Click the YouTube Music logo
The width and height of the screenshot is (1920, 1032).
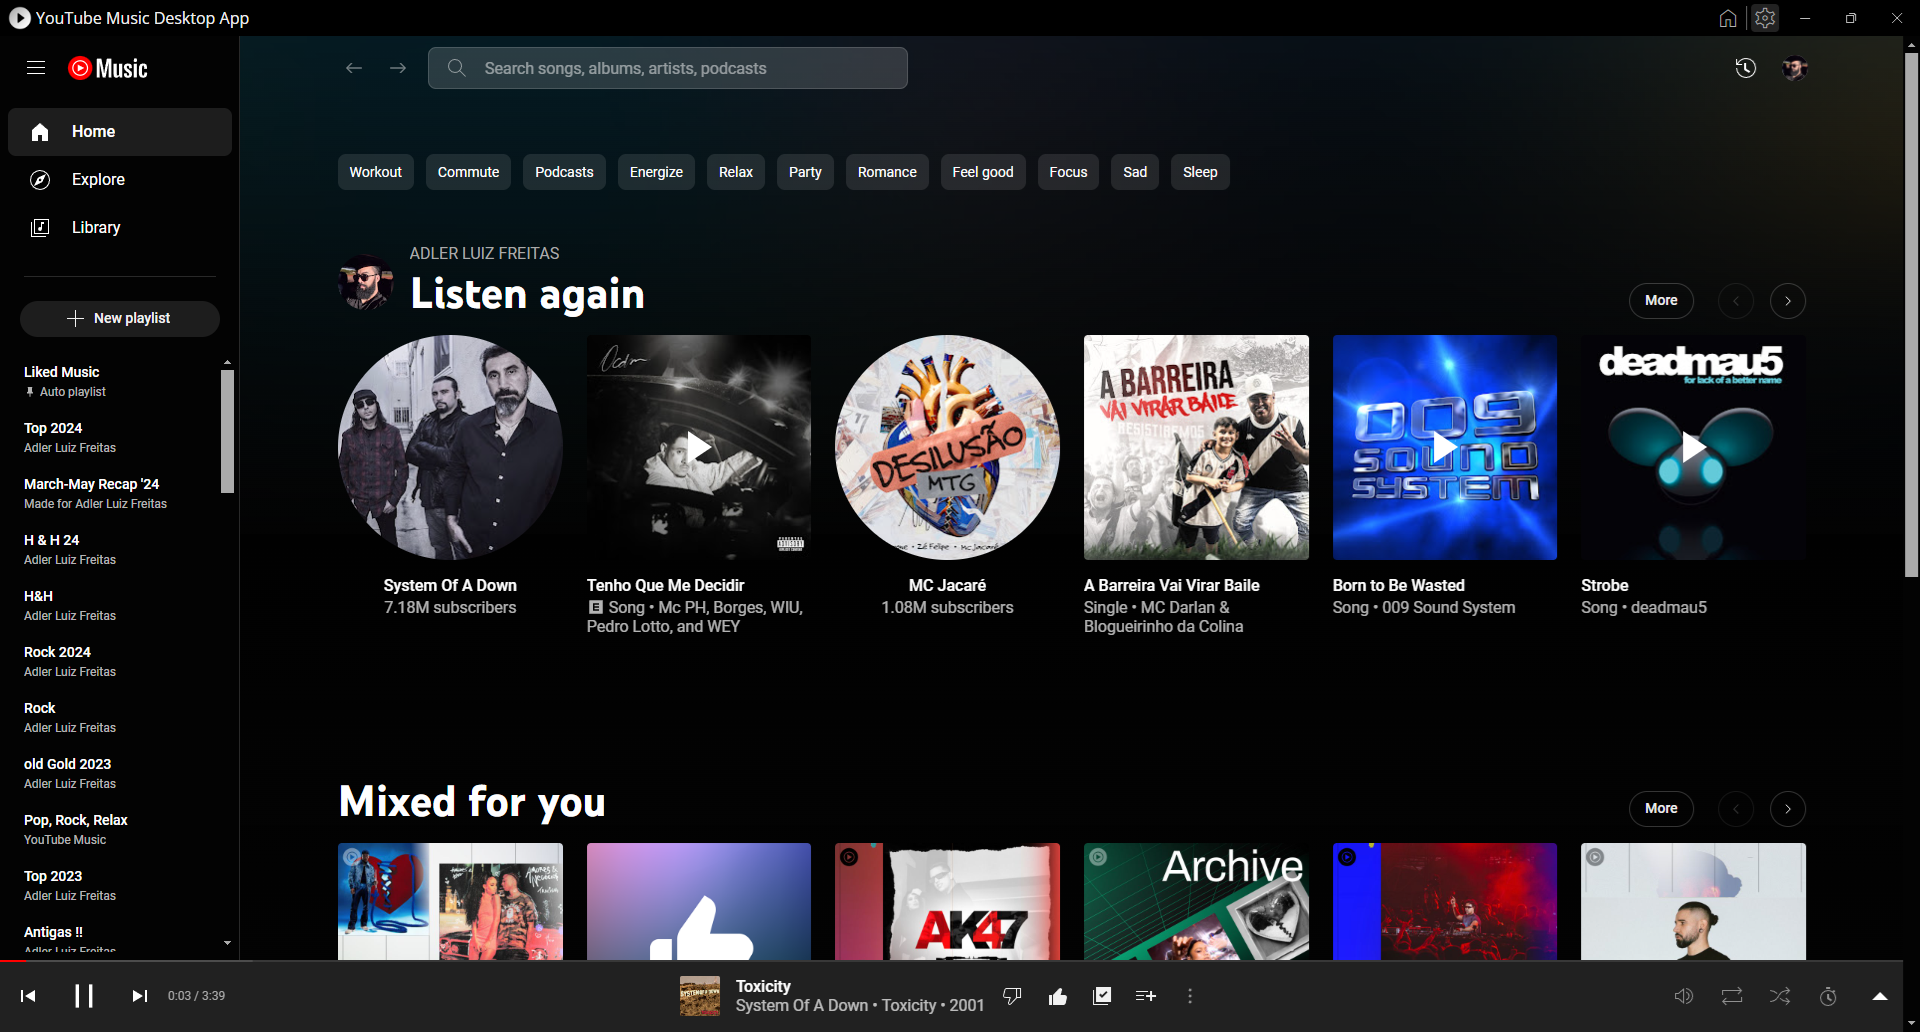(x=108, y=67)
